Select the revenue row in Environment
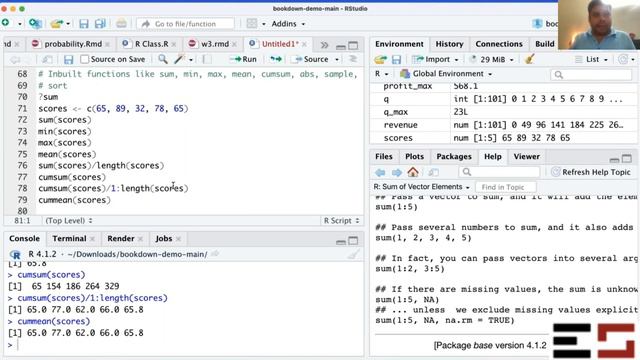This screenshot has width=640, height=360. [503, 125]
